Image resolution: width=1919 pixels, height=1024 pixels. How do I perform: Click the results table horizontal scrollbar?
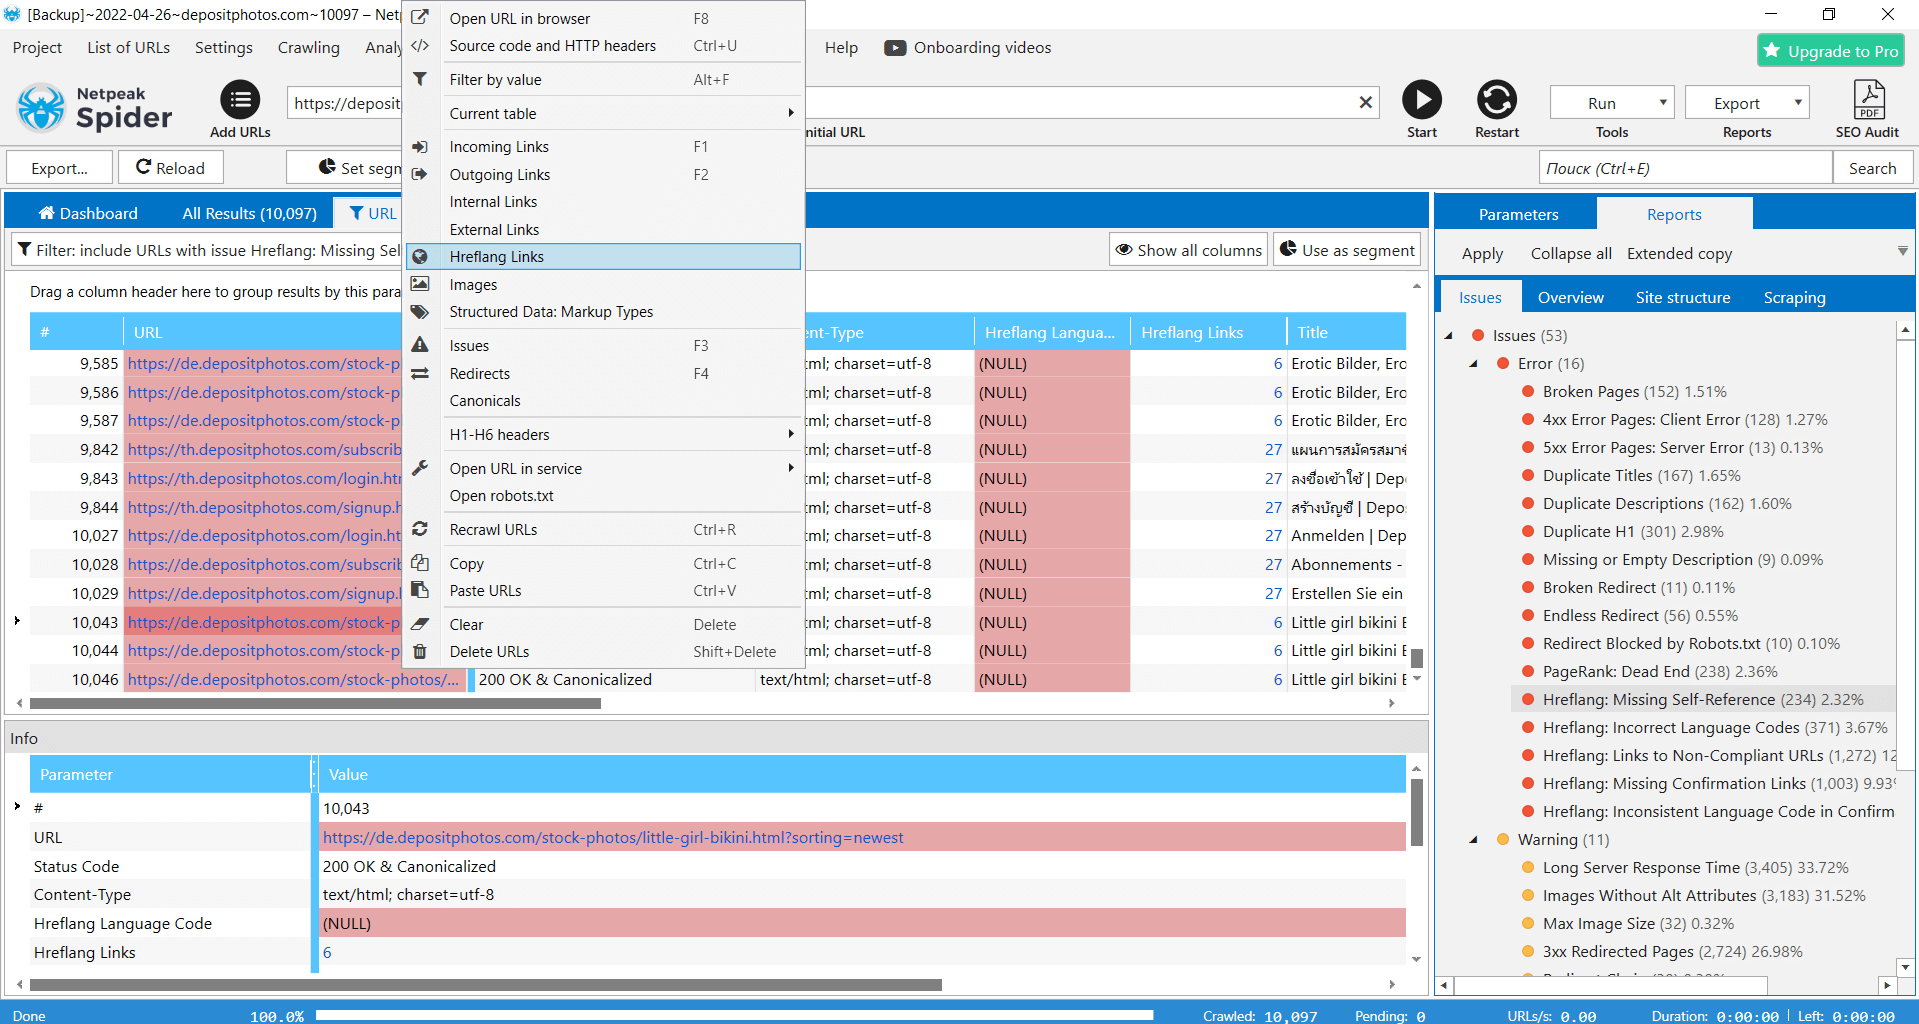(x=315, y=703)
